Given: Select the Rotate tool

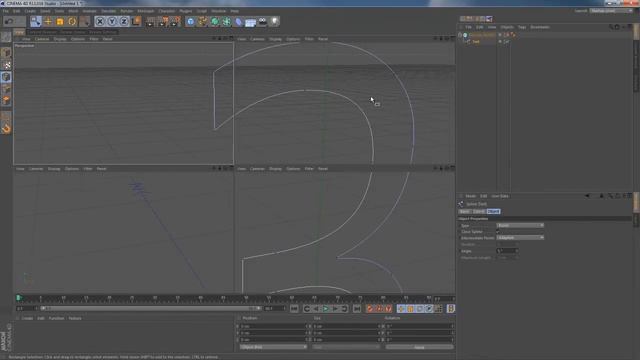Looking at the screenshot, I should click(72, 21).
